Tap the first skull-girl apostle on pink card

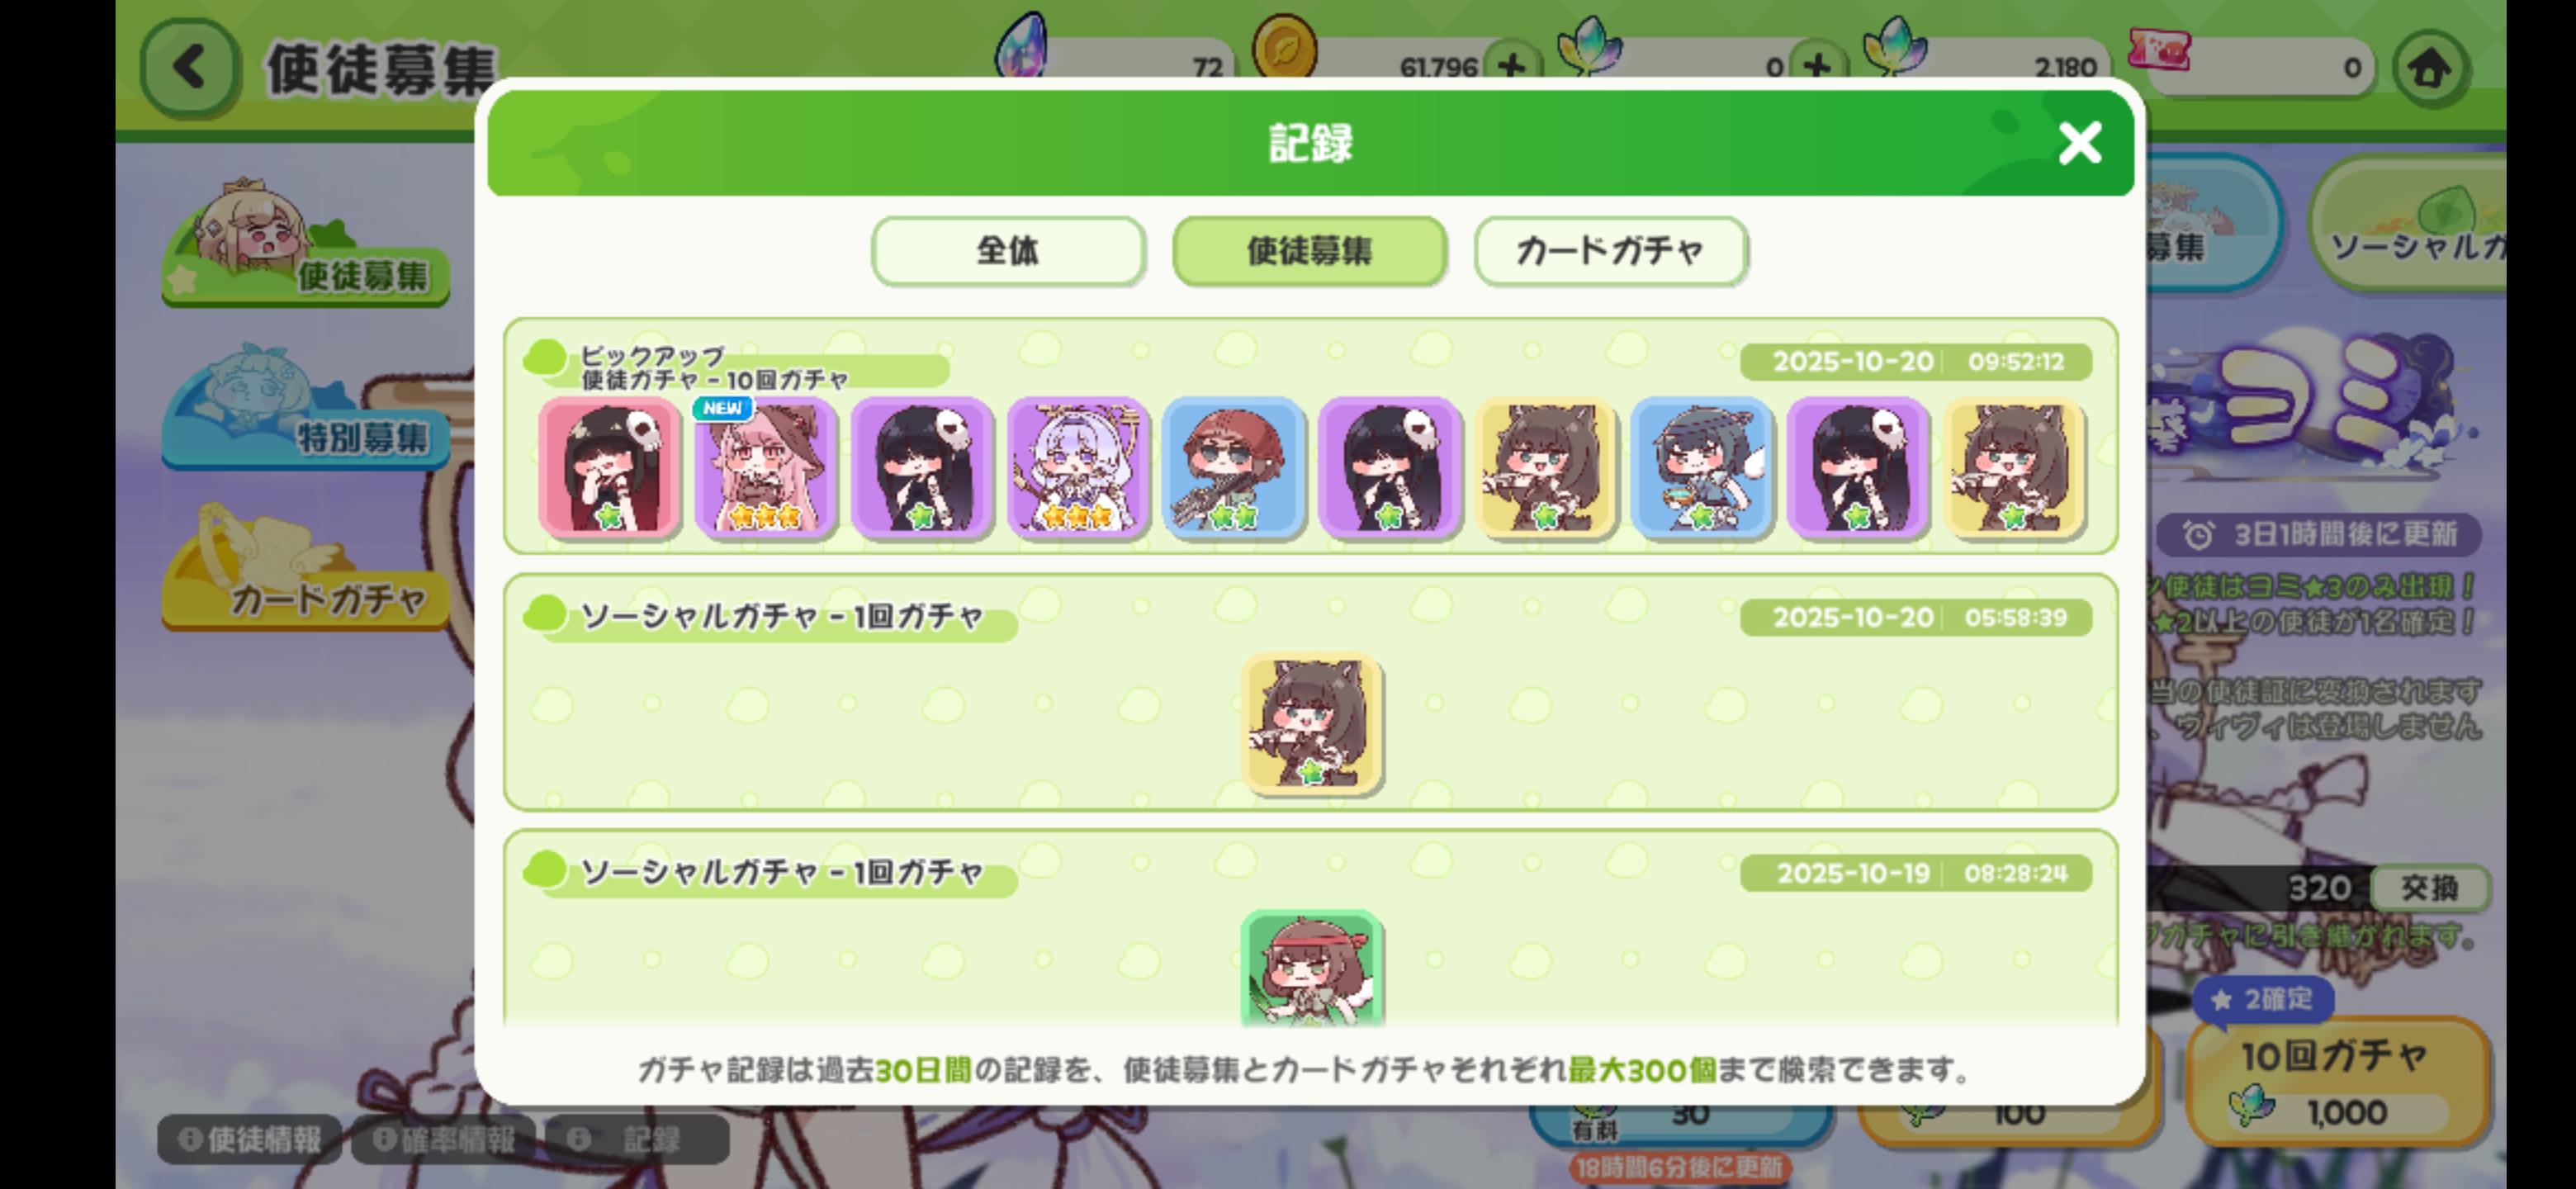(609, 468)
